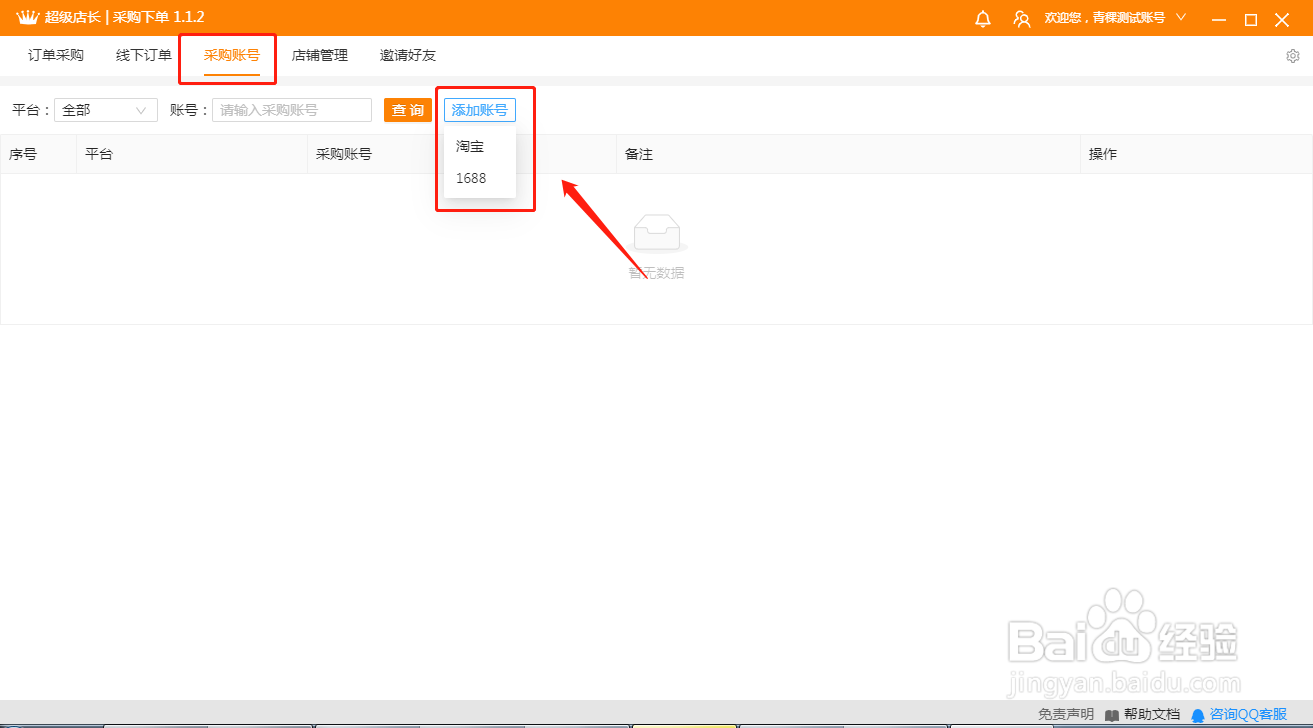The height and width of the screenshot is (728, 1313).
Task: Open the 免责声明 link
Action: 1066,715
